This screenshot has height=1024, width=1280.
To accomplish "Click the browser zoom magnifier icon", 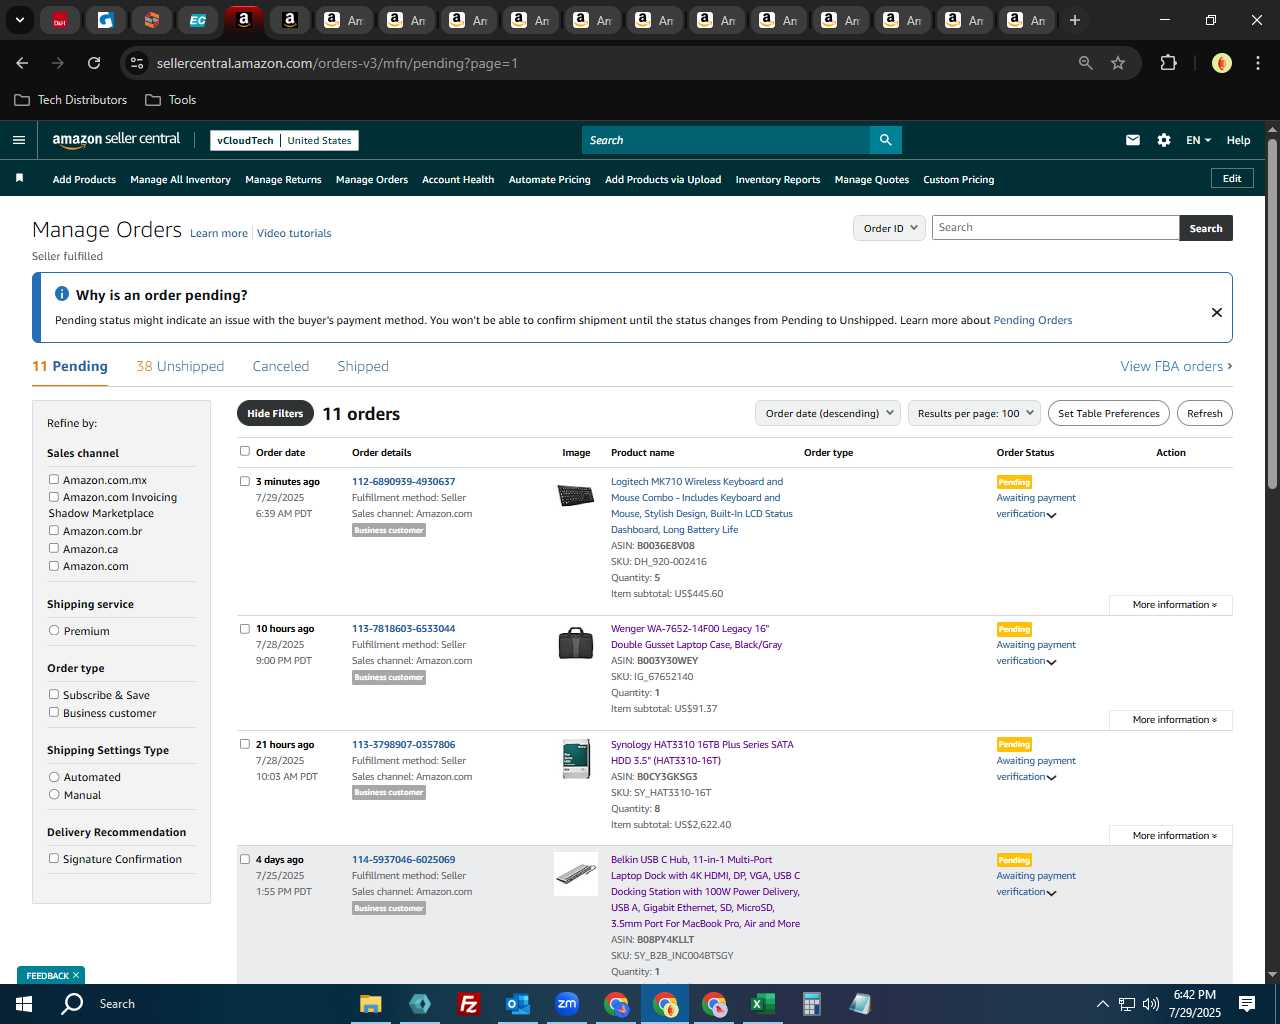I will tap(1086, 63).
